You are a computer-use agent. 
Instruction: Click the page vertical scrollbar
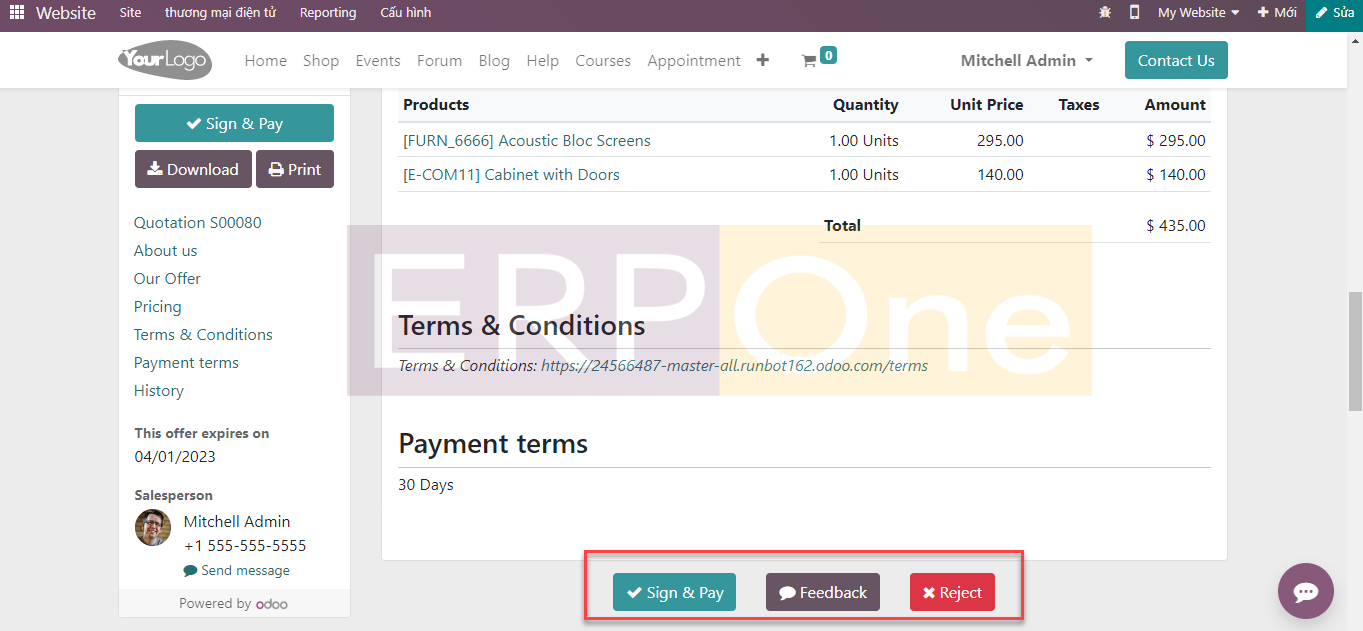point(1355,350)
